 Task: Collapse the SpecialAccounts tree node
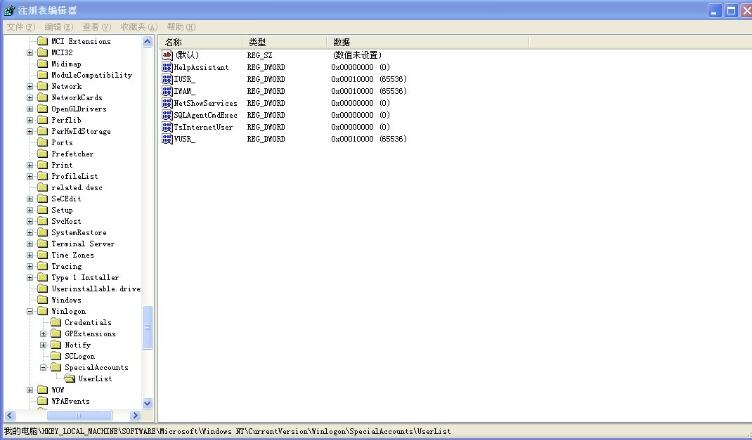coord(43,367)
